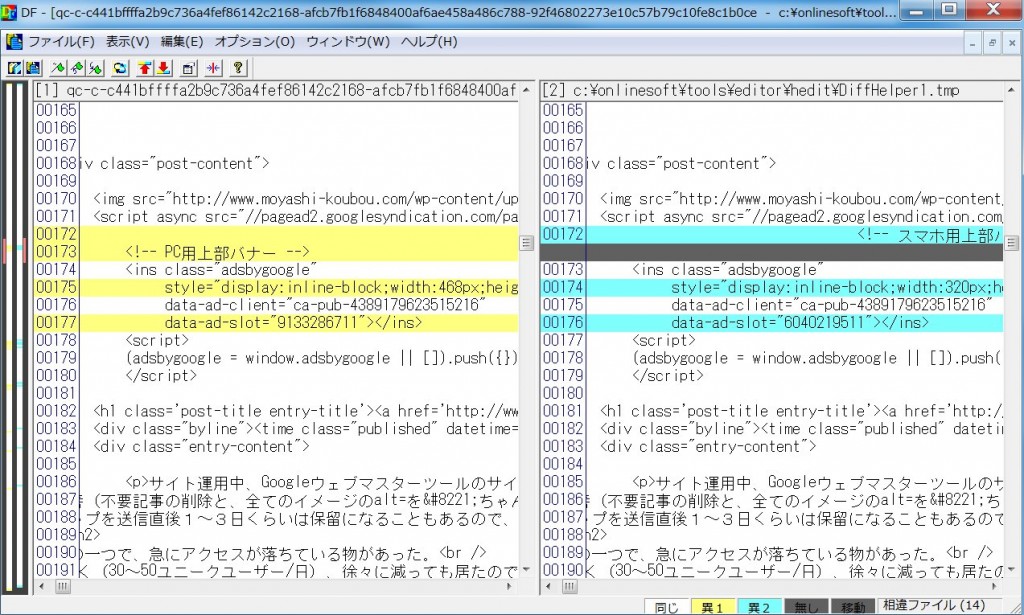Image resolution: width=1024 pixels, height=615 pixels.
Task: Click the red-blue sync arrows toolbar icon
Action: 213,68
